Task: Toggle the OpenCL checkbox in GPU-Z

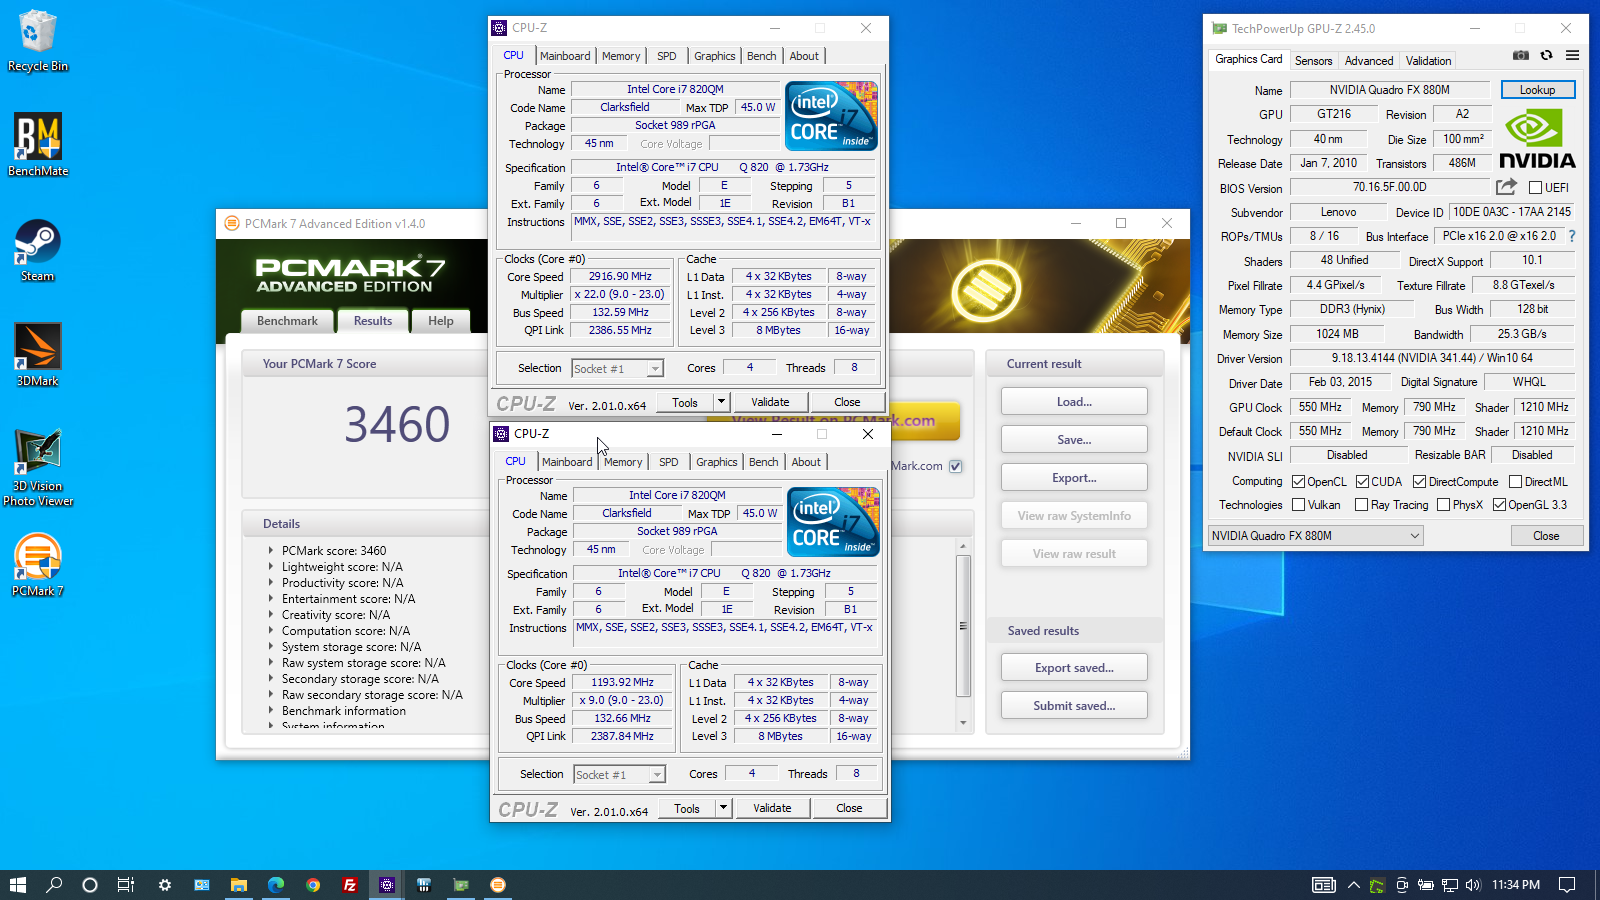Action: 1298,482
